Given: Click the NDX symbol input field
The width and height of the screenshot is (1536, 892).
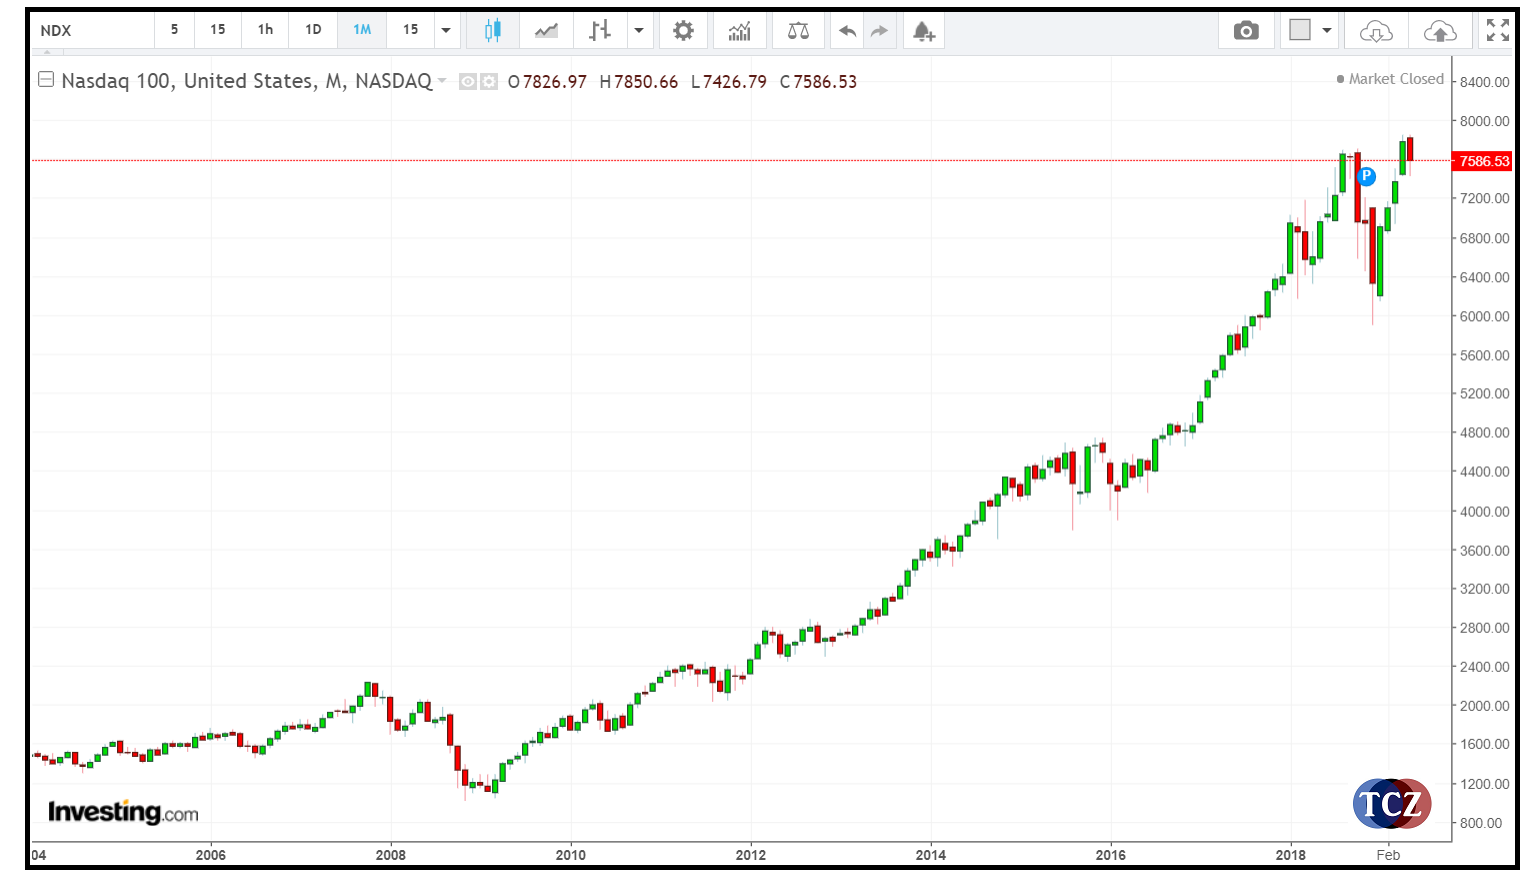Looking at the screenshot, I should [92, 31].
